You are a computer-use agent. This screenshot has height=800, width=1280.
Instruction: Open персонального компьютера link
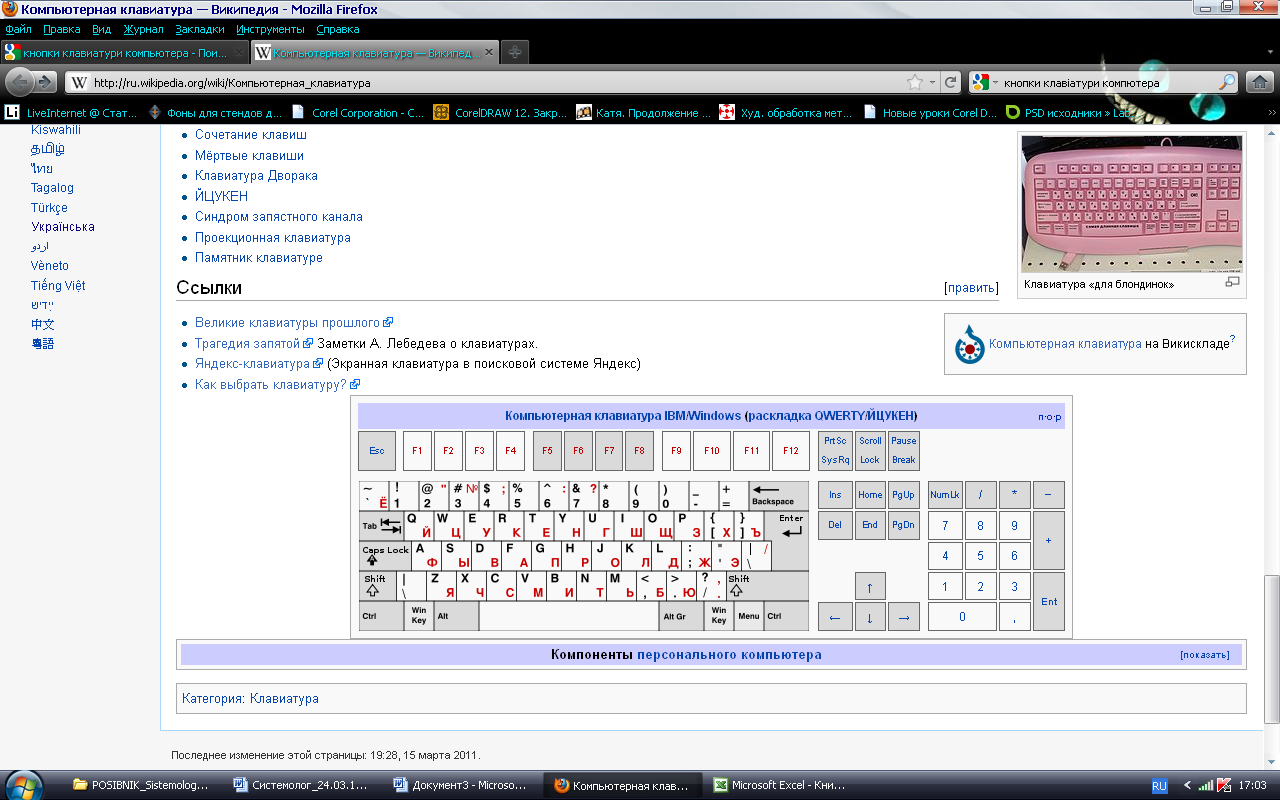coord(729,655)
